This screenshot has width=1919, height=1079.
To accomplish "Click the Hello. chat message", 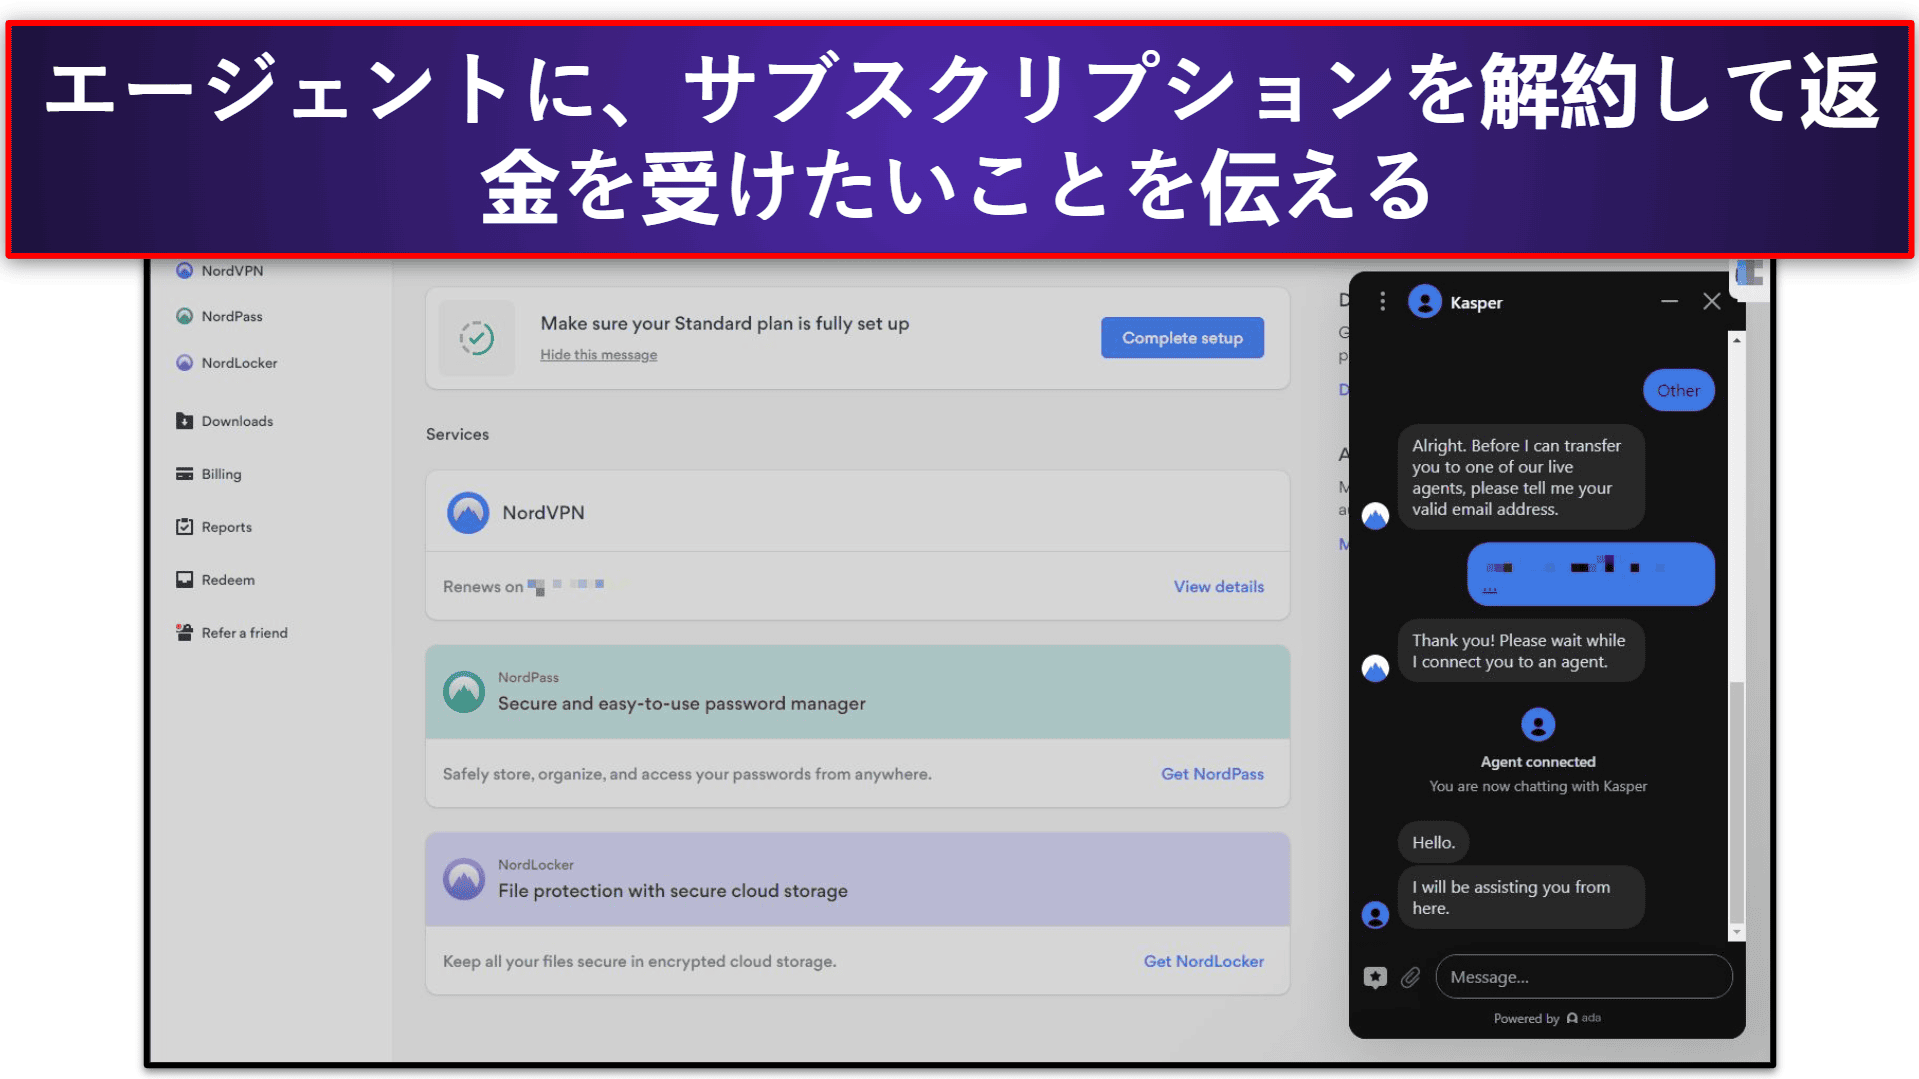I will click(1433, 843).
